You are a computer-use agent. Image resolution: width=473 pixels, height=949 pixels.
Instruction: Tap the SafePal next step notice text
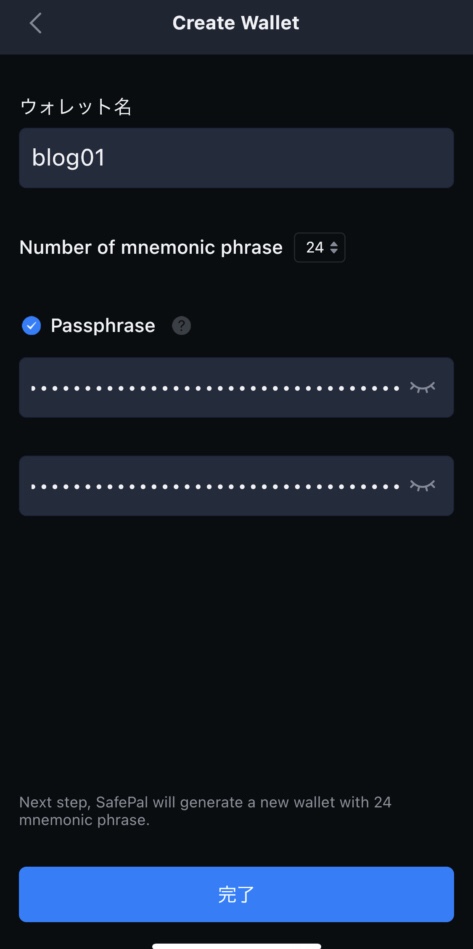pos(206,812)
